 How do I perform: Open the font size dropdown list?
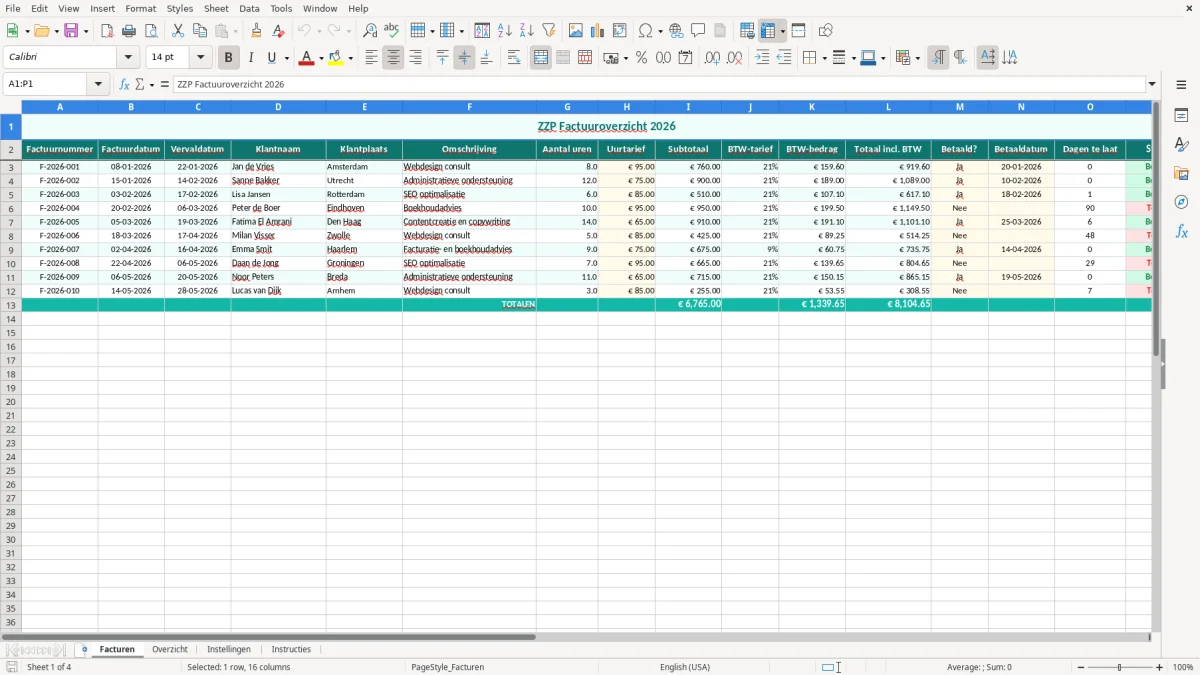coord(200,58)
